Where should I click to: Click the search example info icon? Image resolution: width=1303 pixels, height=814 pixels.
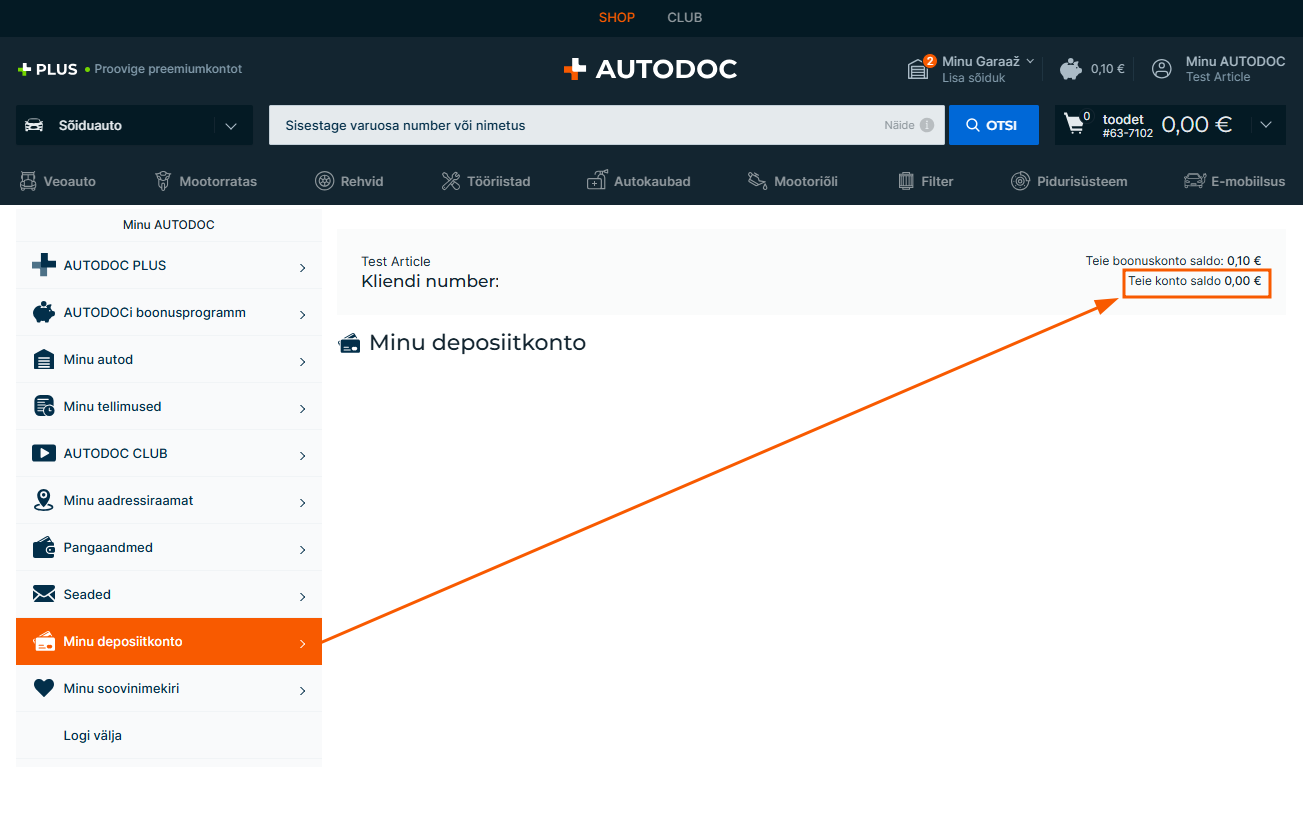(926, 126)
